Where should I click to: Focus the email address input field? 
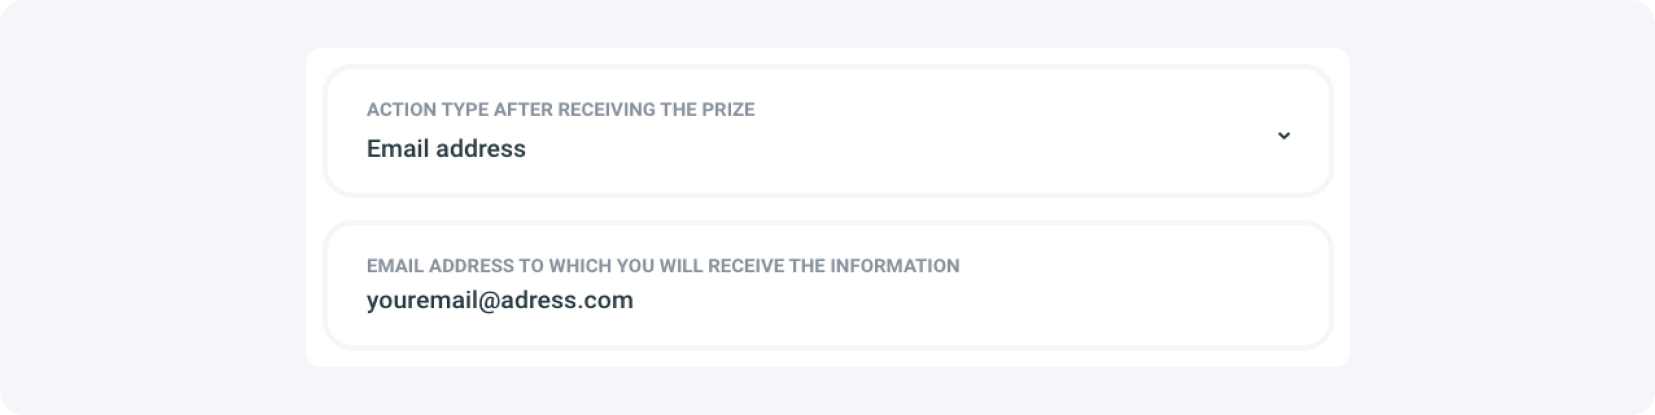tap(828, 287)
